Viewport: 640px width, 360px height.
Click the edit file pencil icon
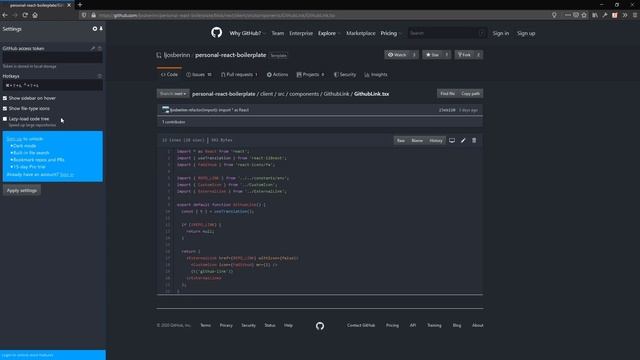(x=463, y=140)
